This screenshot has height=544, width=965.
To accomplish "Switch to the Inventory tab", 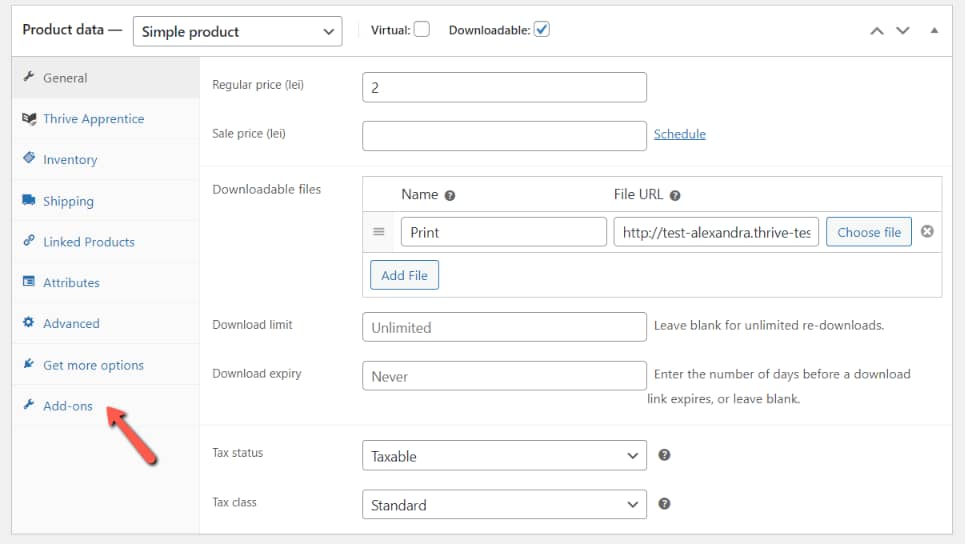I will [69, 160].
